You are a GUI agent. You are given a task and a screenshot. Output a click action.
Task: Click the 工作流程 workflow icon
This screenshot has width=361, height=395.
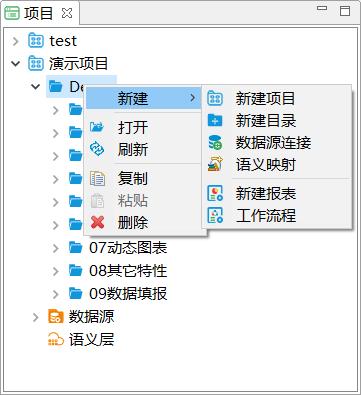[x=215, y=215]
